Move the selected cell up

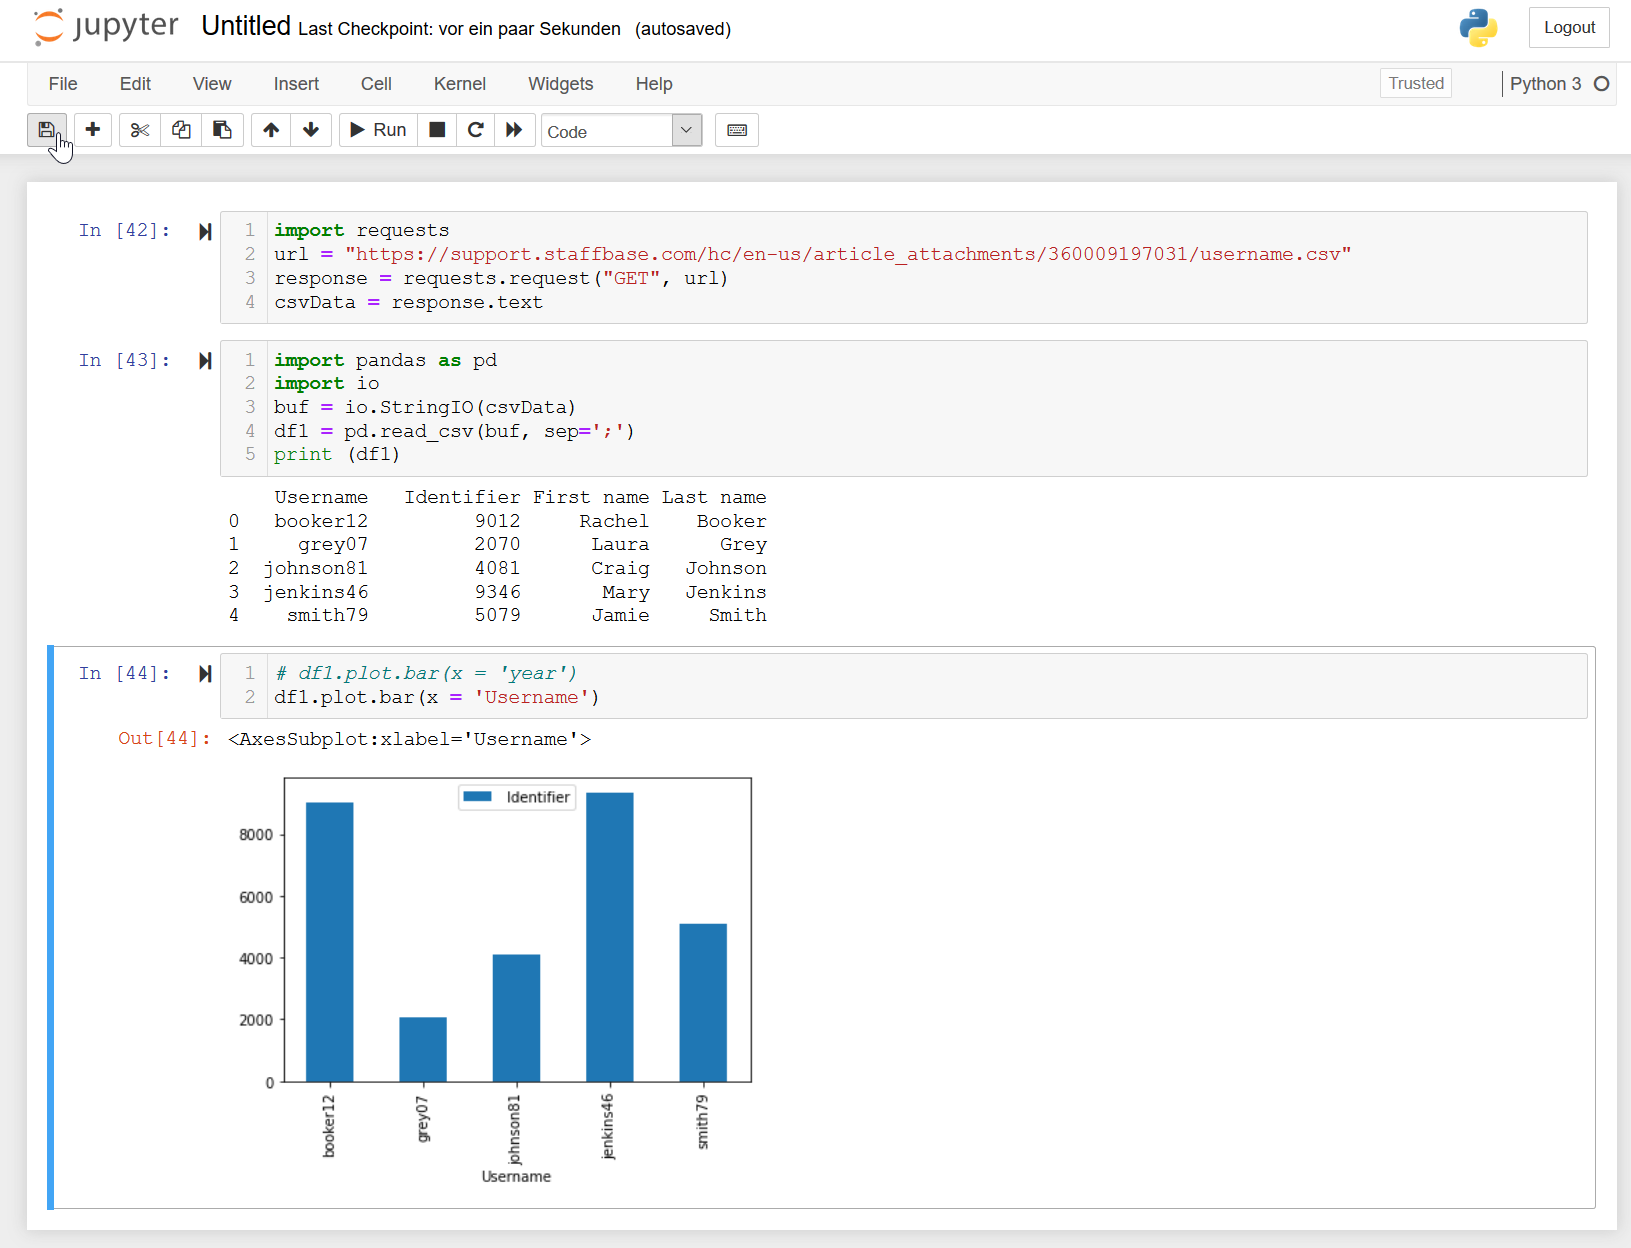[x=271, y=130]
